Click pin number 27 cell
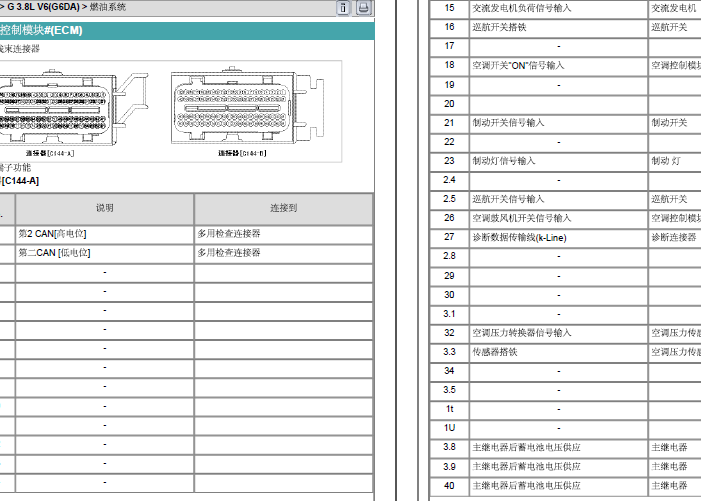701x501 pixels. click(449, 237)
